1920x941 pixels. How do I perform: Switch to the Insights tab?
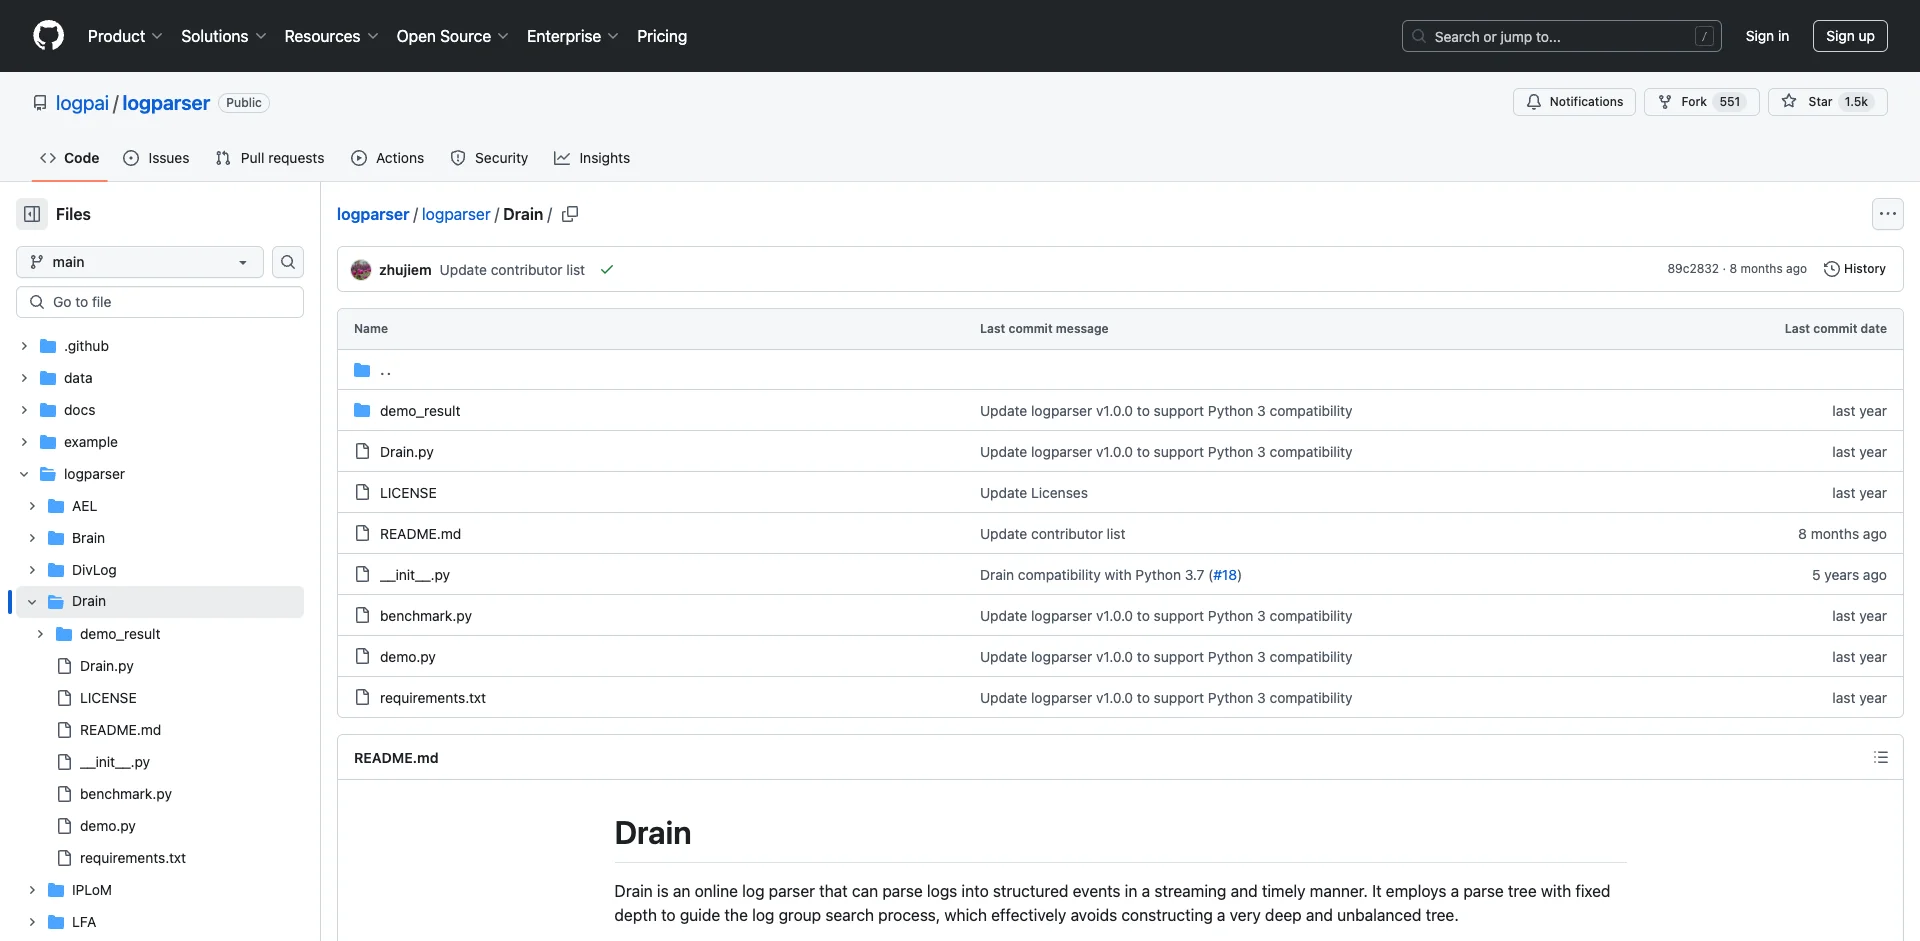(x=592, y=158)
